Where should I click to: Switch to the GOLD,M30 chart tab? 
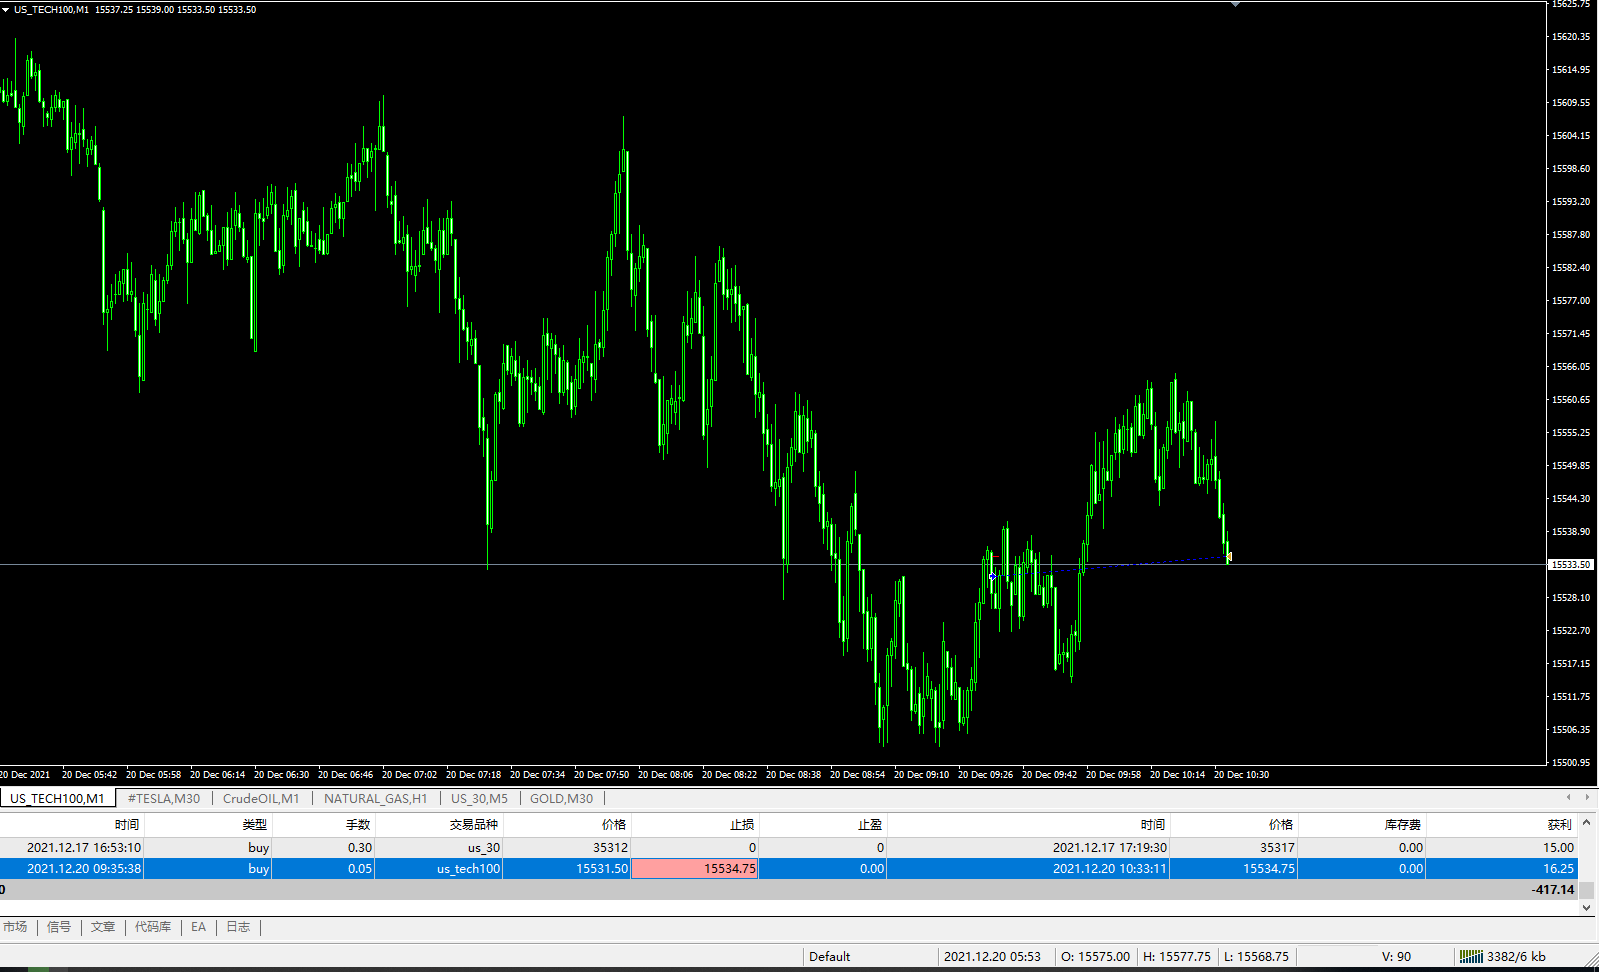pyautogui.click(x=561, y=798)
